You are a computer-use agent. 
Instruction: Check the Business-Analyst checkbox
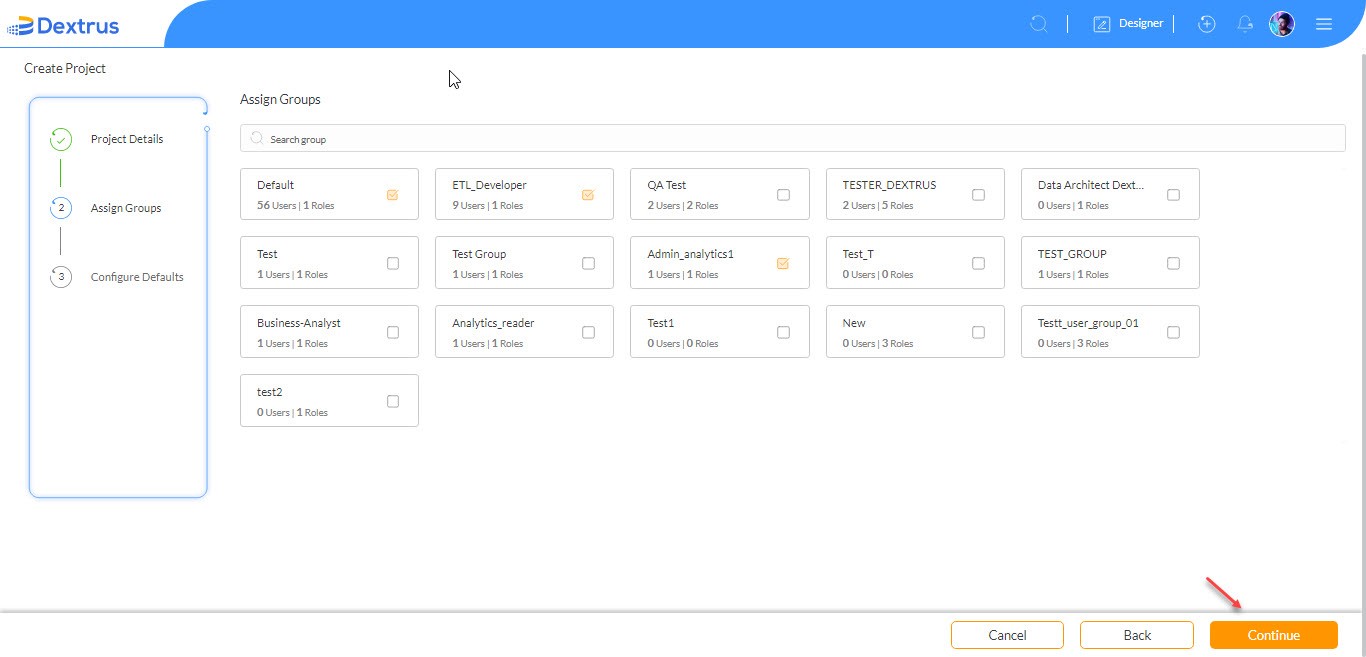[392, 333]
